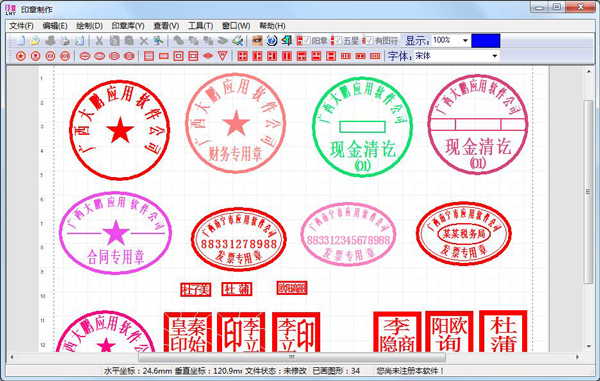Select the two-column square name seal tool
The height and width of the screenshot is (381, 600).
[287, 56]
